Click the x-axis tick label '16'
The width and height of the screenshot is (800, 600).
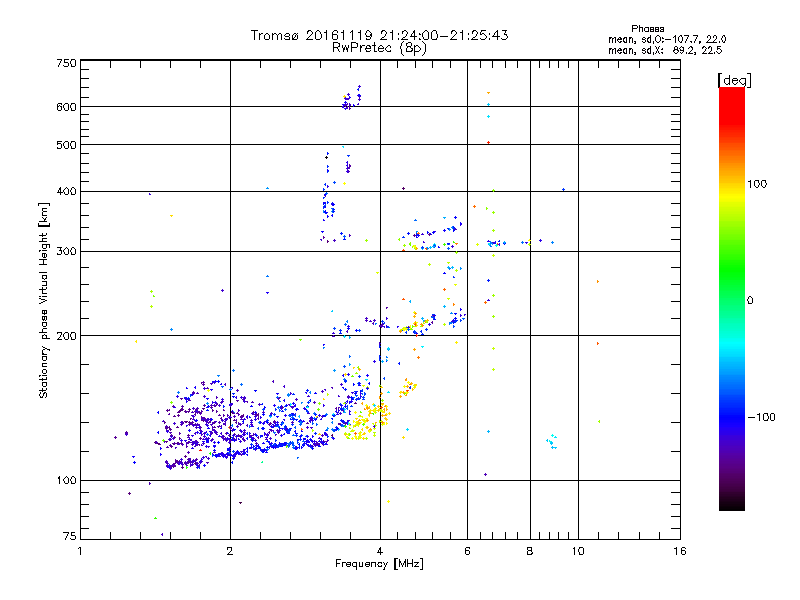680,551
